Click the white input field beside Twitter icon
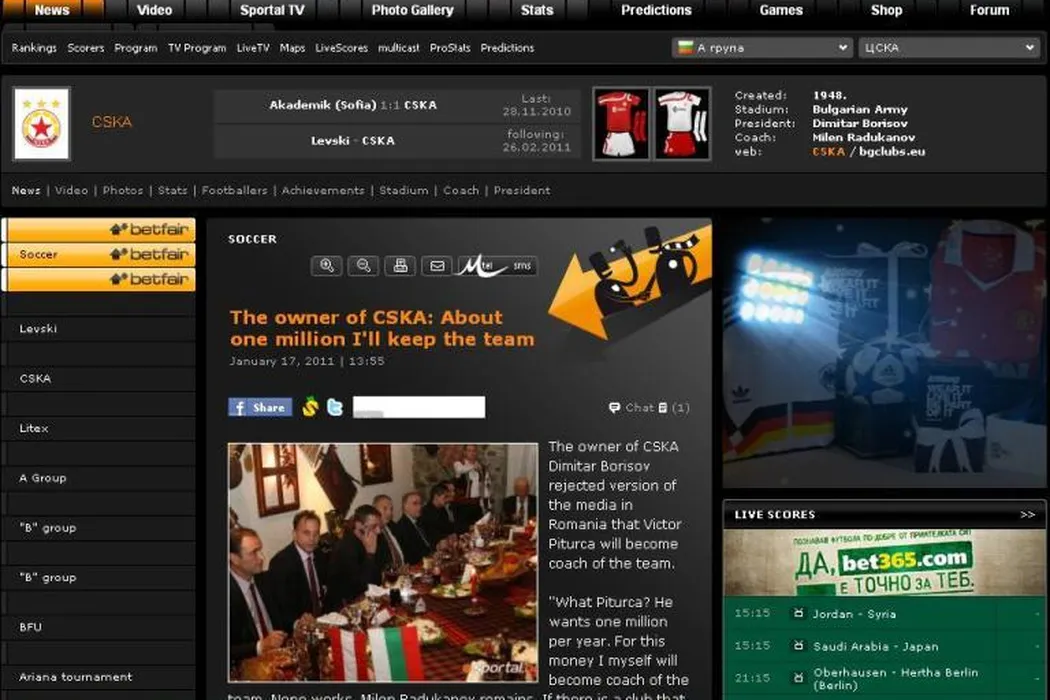 (418, 407)
